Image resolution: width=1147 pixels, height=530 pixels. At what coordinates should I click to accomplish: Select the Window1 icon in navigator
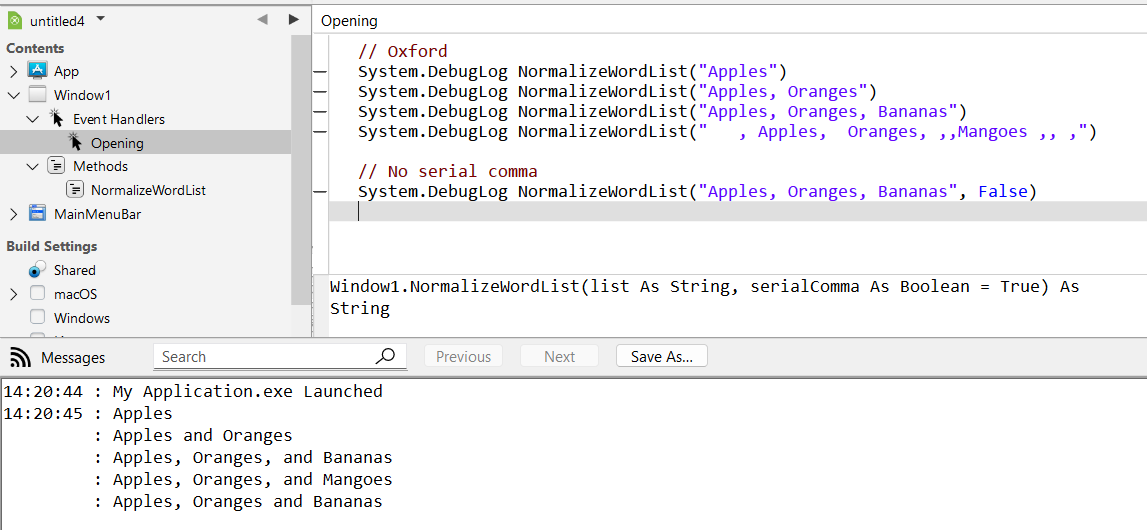(38, 95)
